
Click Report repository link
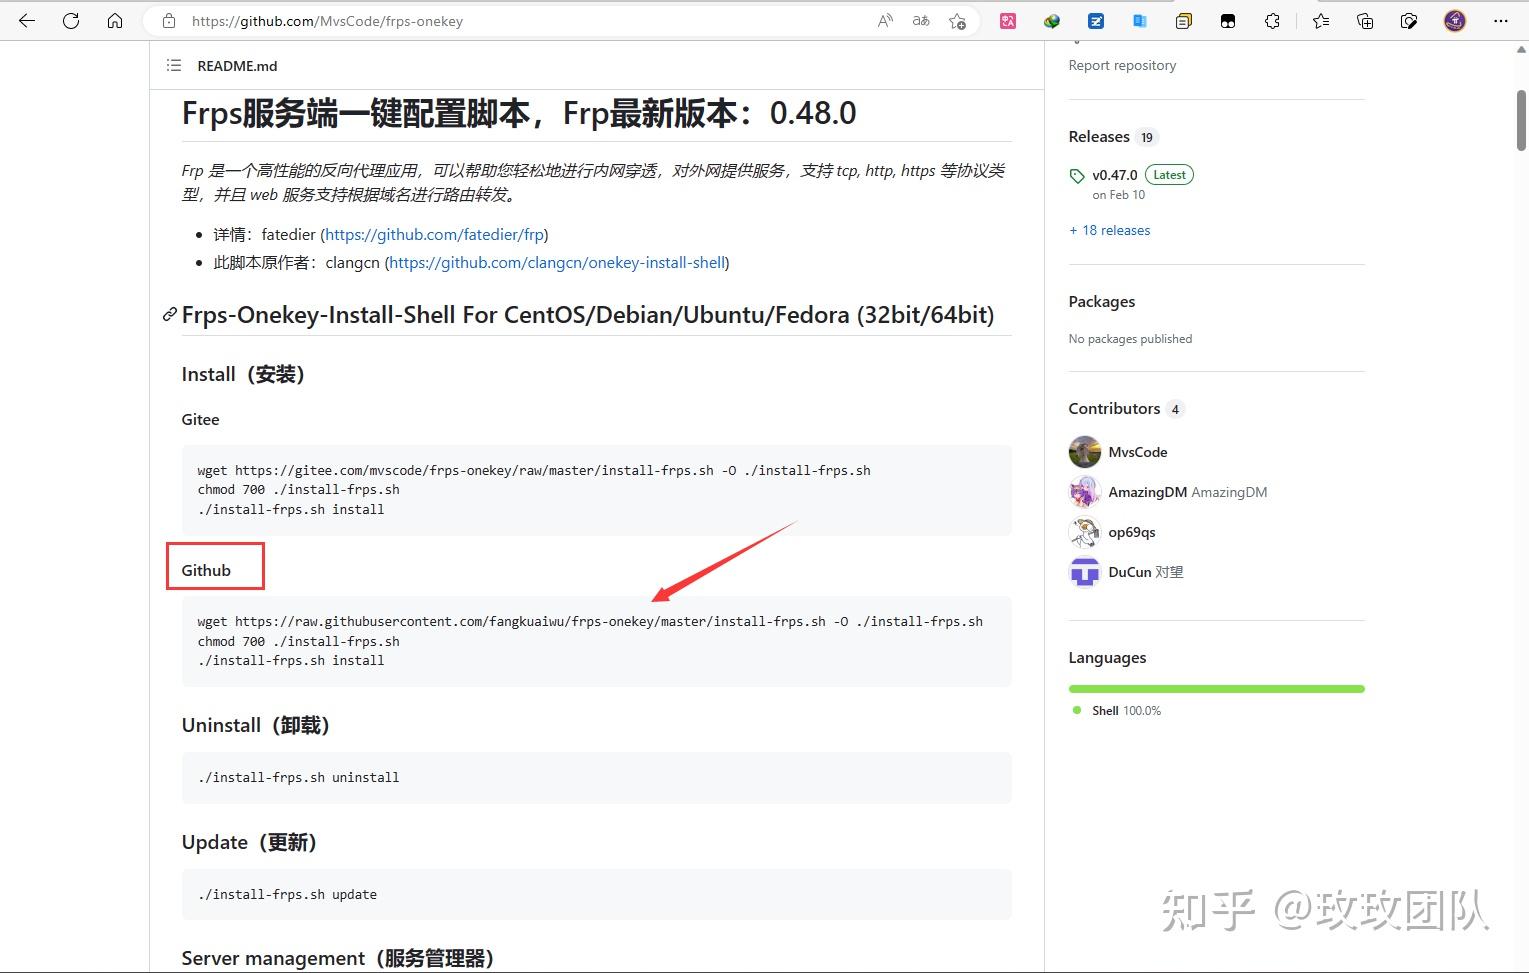[1122, 65]
